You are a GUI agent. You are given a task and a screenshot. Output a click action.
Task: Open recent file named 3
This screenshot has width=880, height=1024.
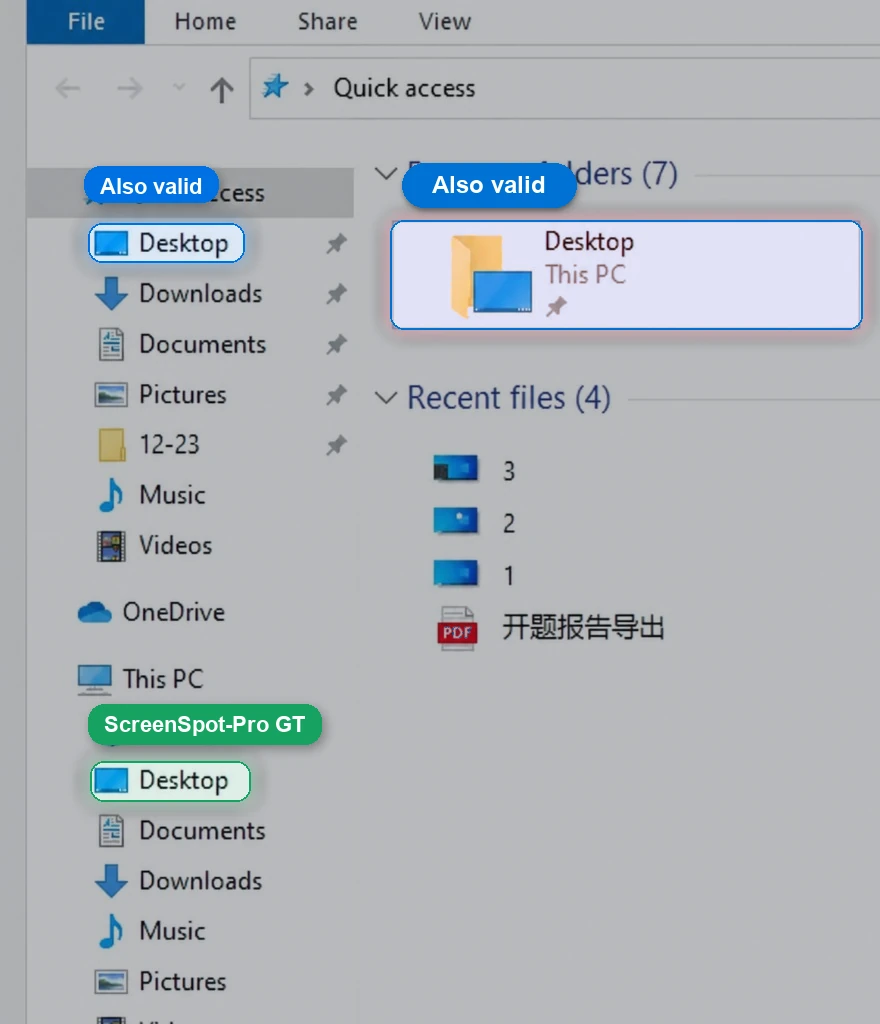pos(475,470)
